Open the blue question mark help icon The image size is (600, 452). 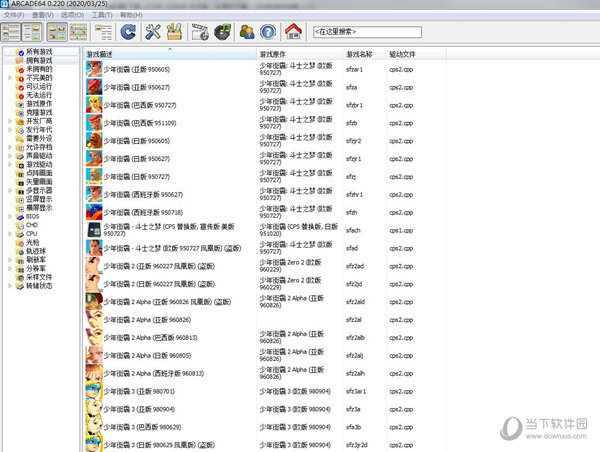click(268, 32)
